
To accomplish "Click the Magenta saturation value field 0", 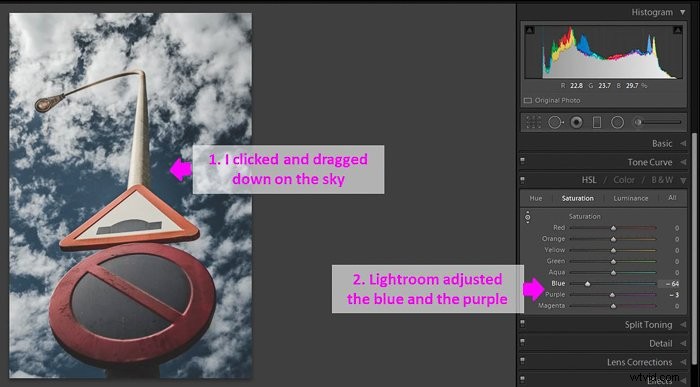I will 677,306.
